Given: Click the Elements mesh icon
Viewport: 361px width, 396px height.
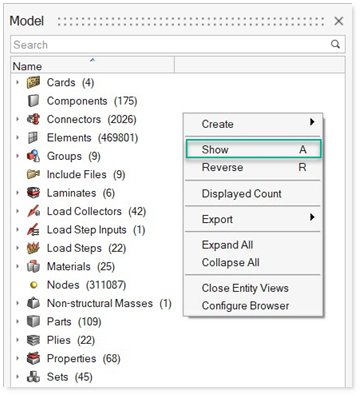Looking at the screenshot, I should [33, 138].
